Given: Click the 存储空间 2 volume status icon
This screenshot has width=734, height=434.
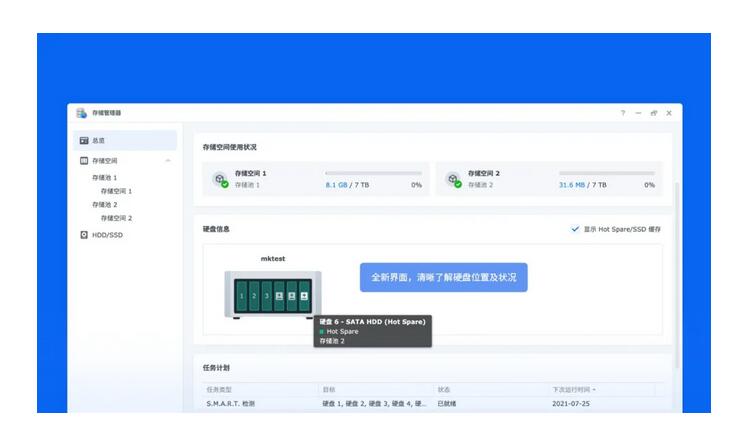Looking at the screenshot, I should [452, 179].
